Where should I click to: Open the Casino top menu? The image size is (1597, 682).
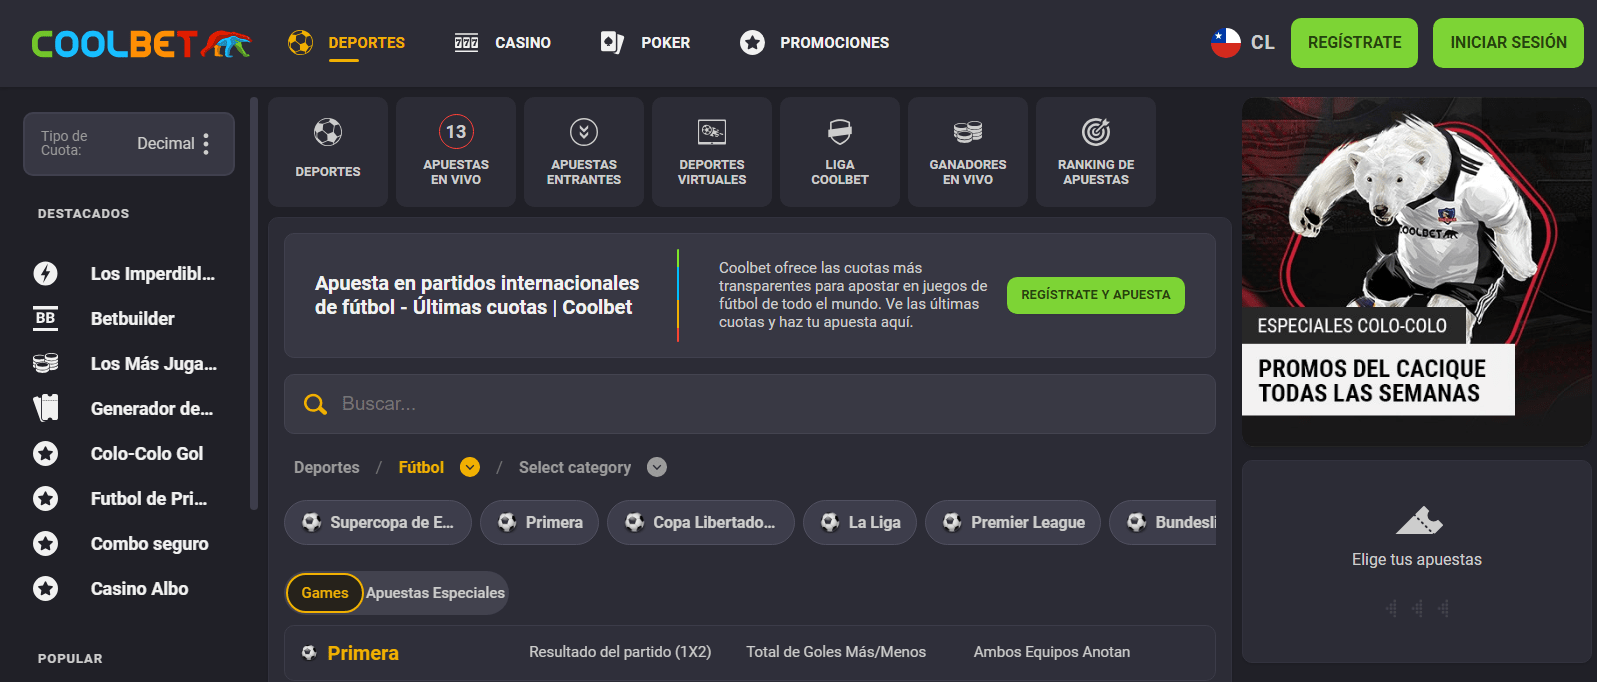[x=523, y=43]
